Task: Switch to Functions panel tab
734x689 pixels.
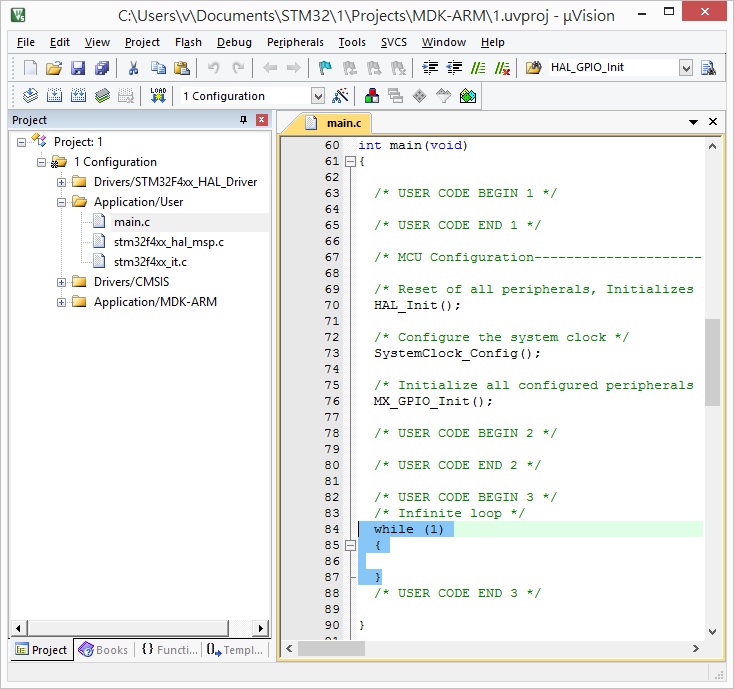Action: pos(169,650)
